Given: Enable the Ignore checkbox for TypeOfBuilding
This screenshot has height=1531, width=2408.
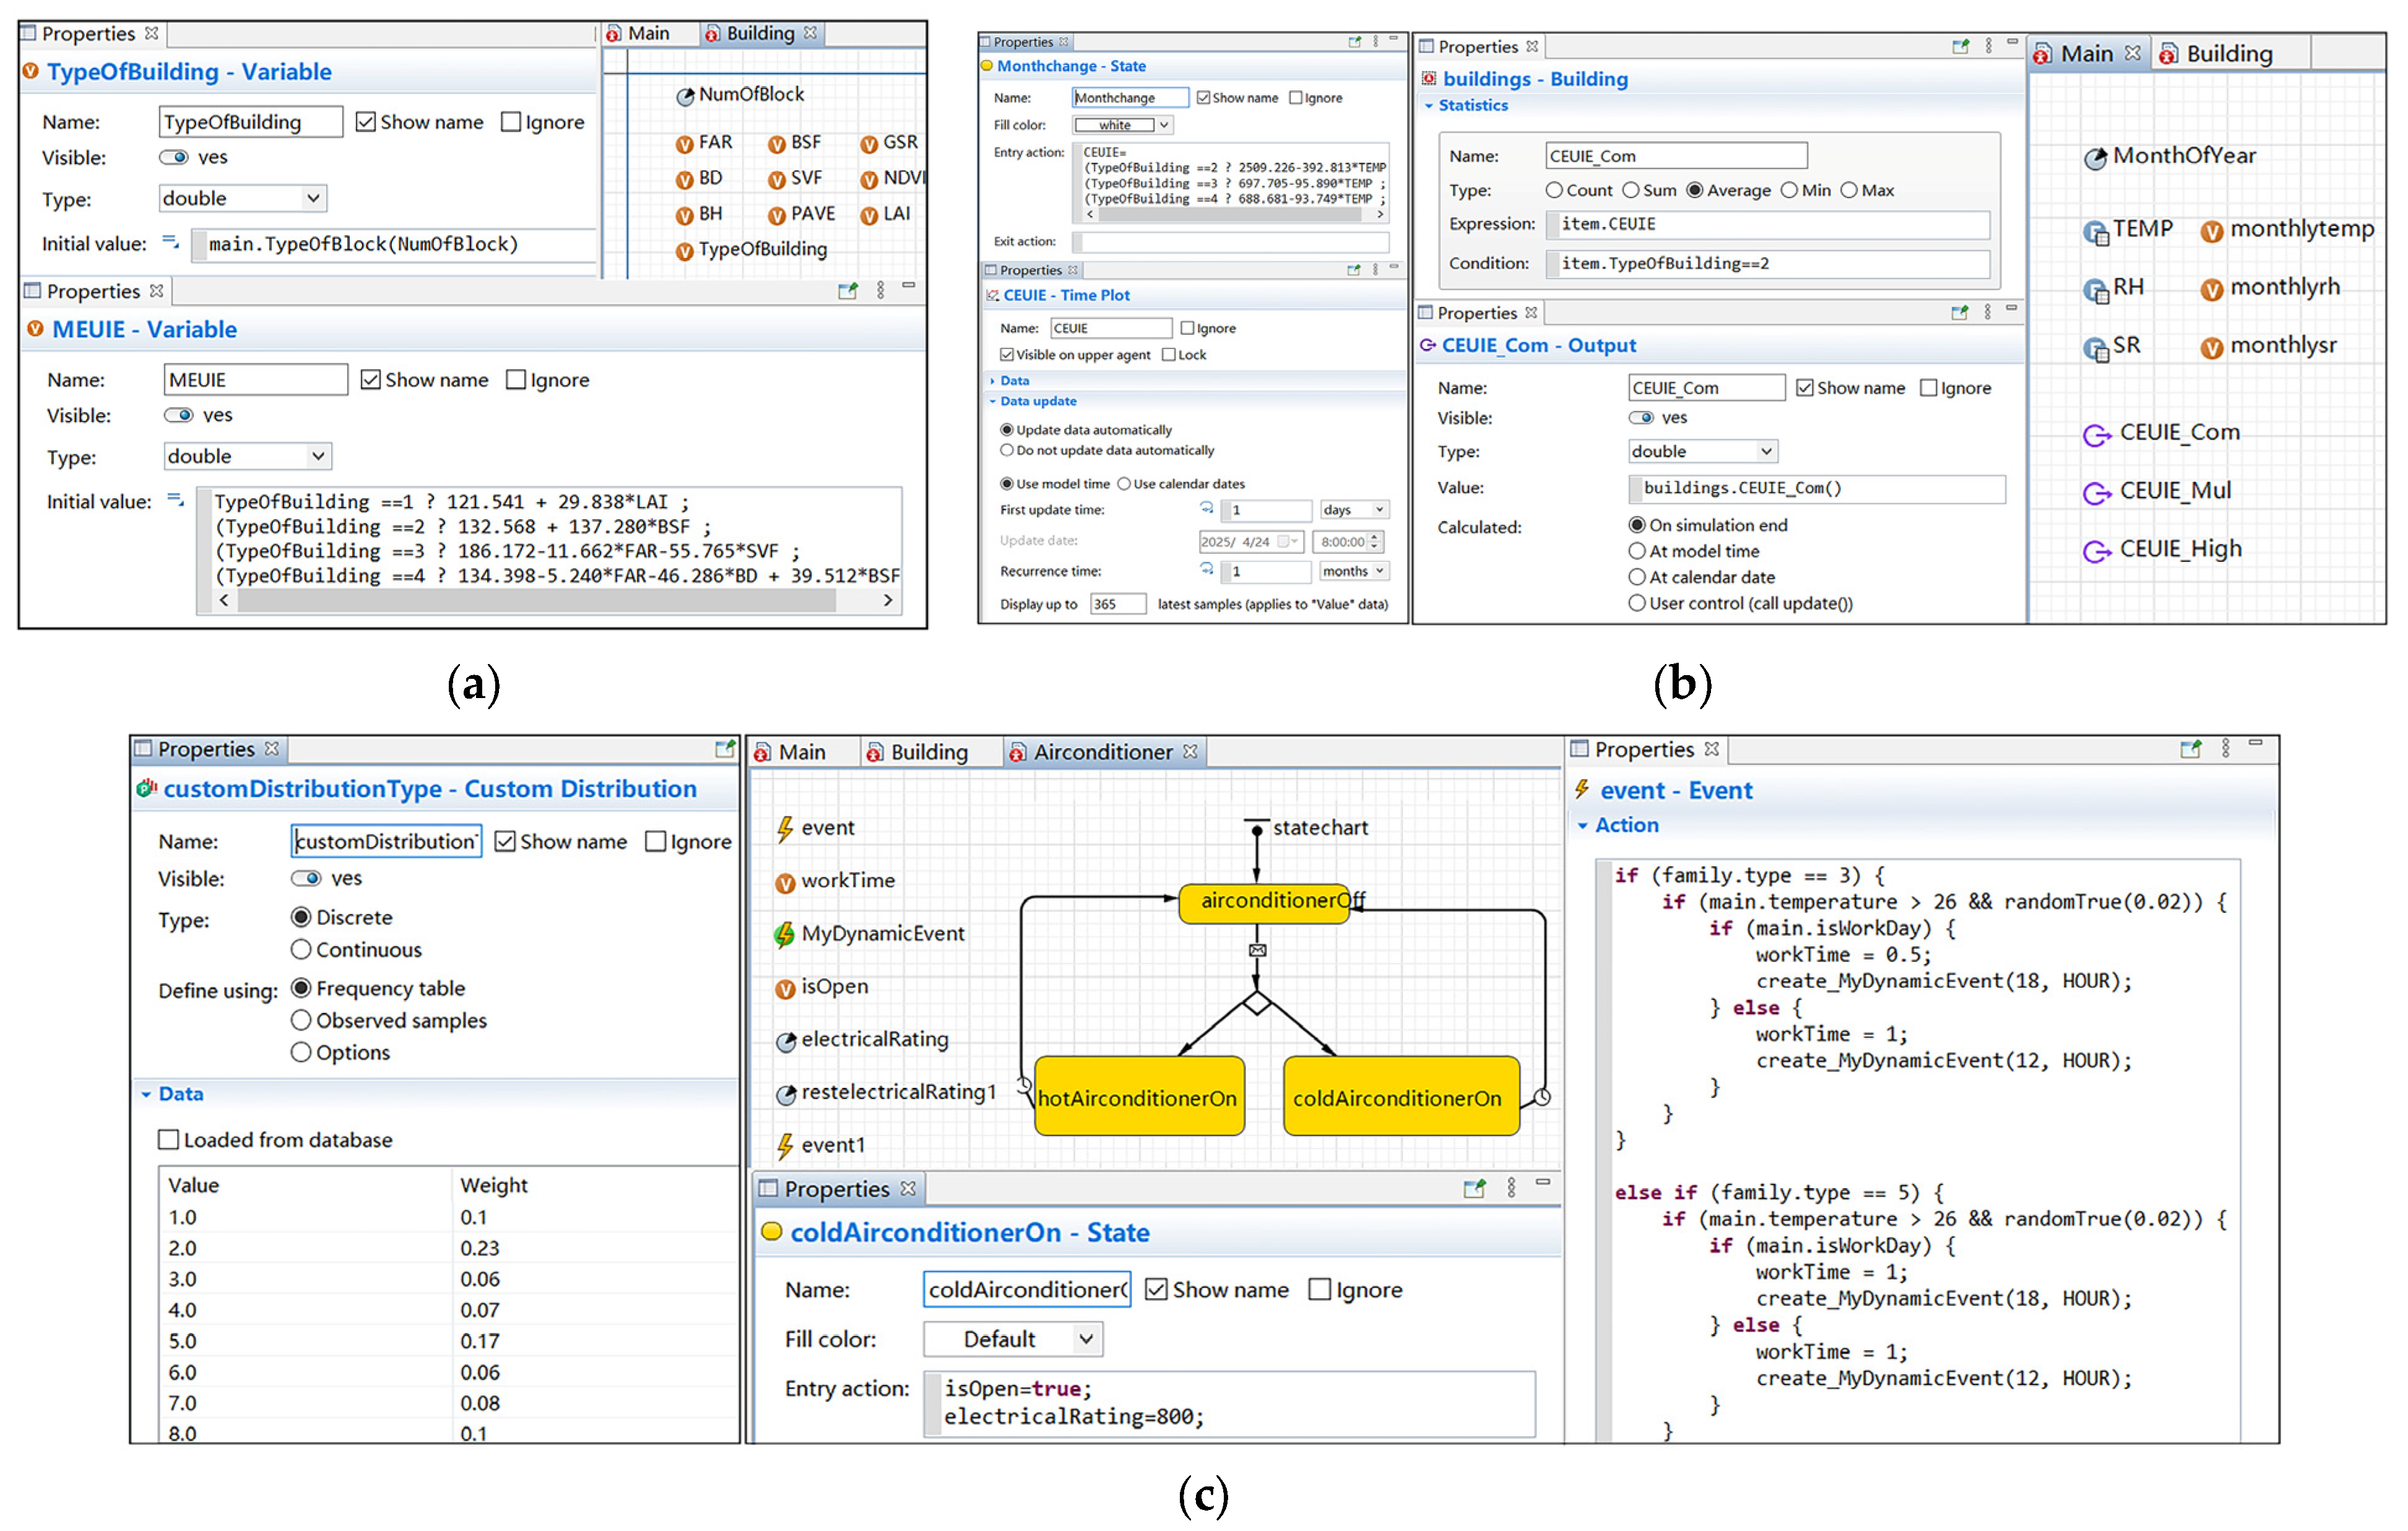Looking at the screenshot, I should [511, 122].
